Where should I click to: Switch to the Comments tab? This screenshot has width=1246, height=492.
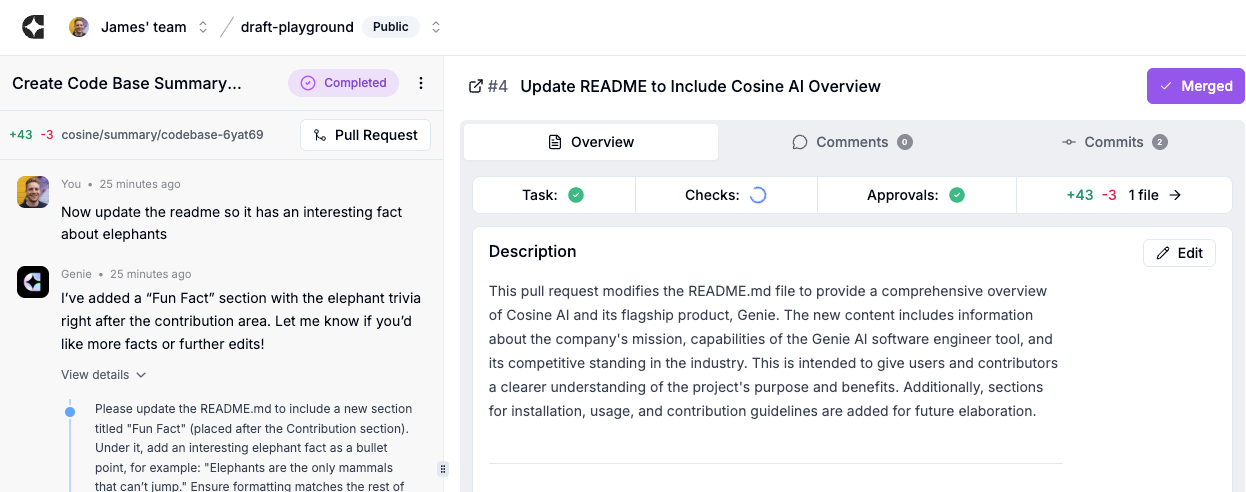852,142
